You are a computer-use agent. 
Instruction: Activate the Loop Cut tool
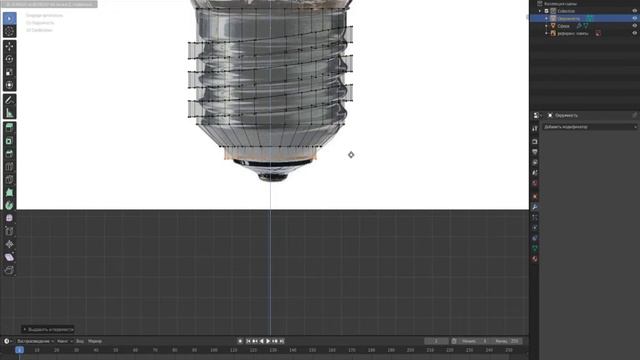(9, 167)
